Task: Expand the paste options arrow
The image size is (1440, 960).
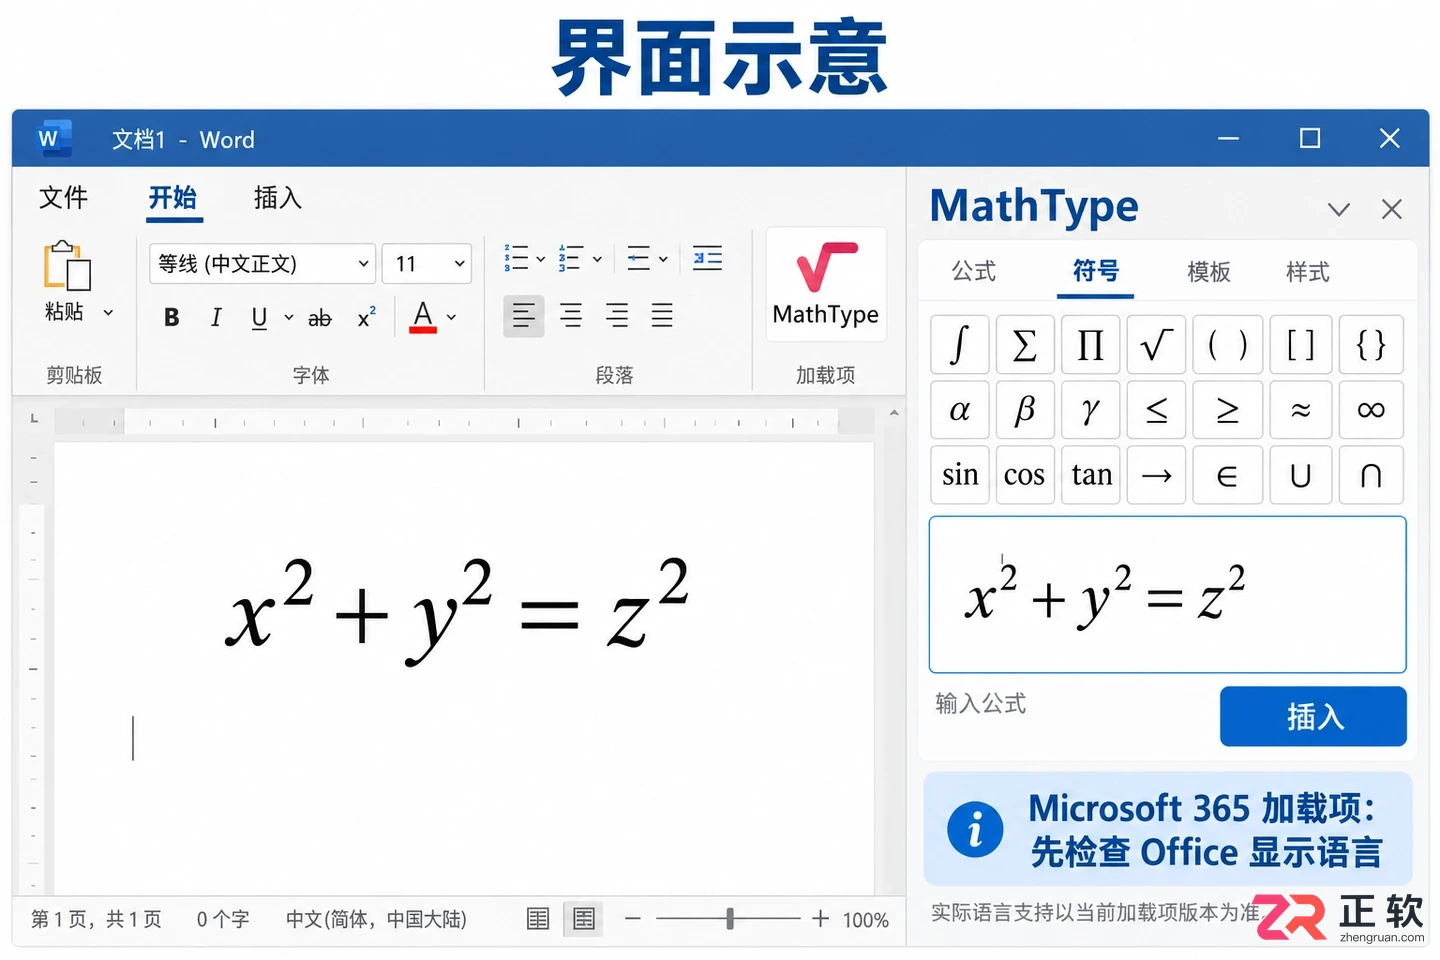Action: click(108, 313)
